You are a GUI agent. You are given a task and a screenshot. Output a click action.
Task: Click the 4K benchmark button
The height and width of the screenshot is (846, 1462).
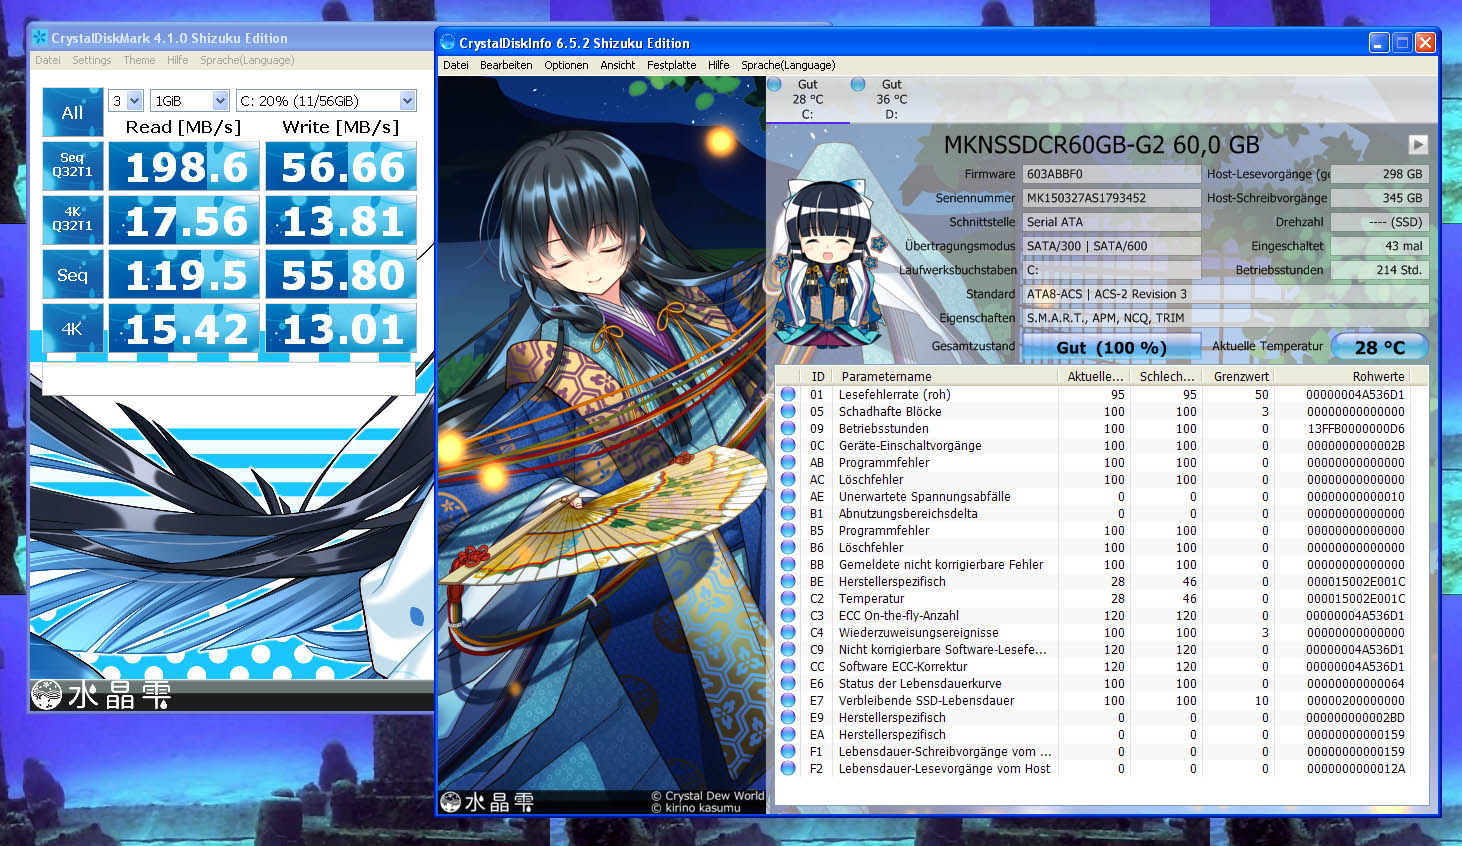coord(73,328)
